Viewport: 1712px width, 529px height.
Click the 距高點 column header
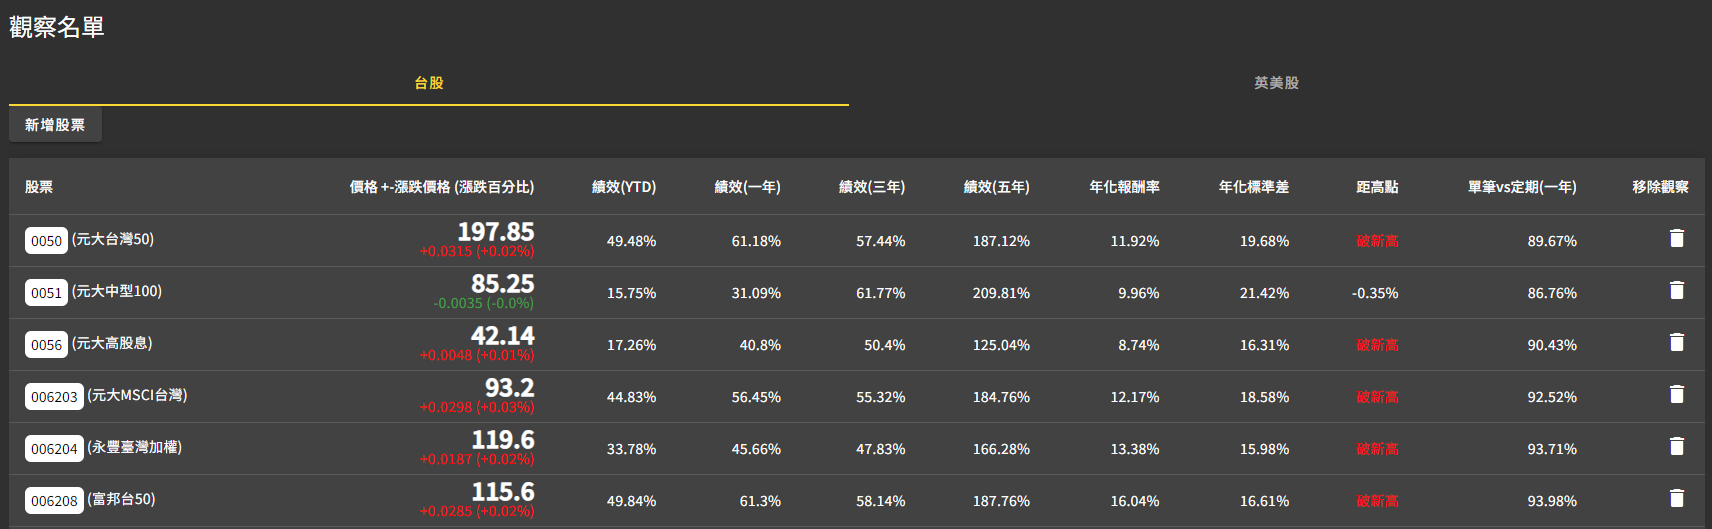click(1377, 187)
